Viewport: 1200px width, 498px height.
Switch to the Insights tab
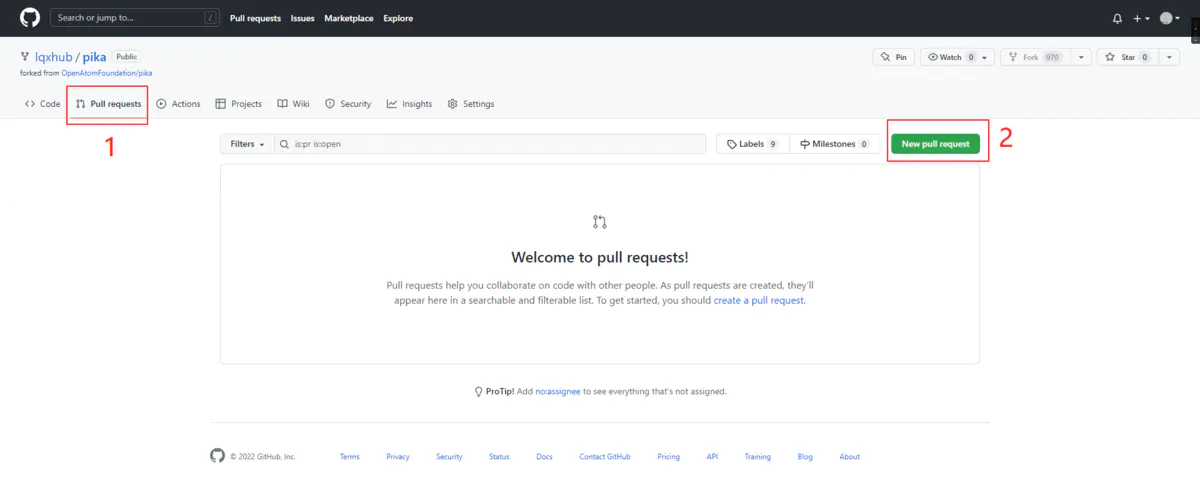(410, 104)
